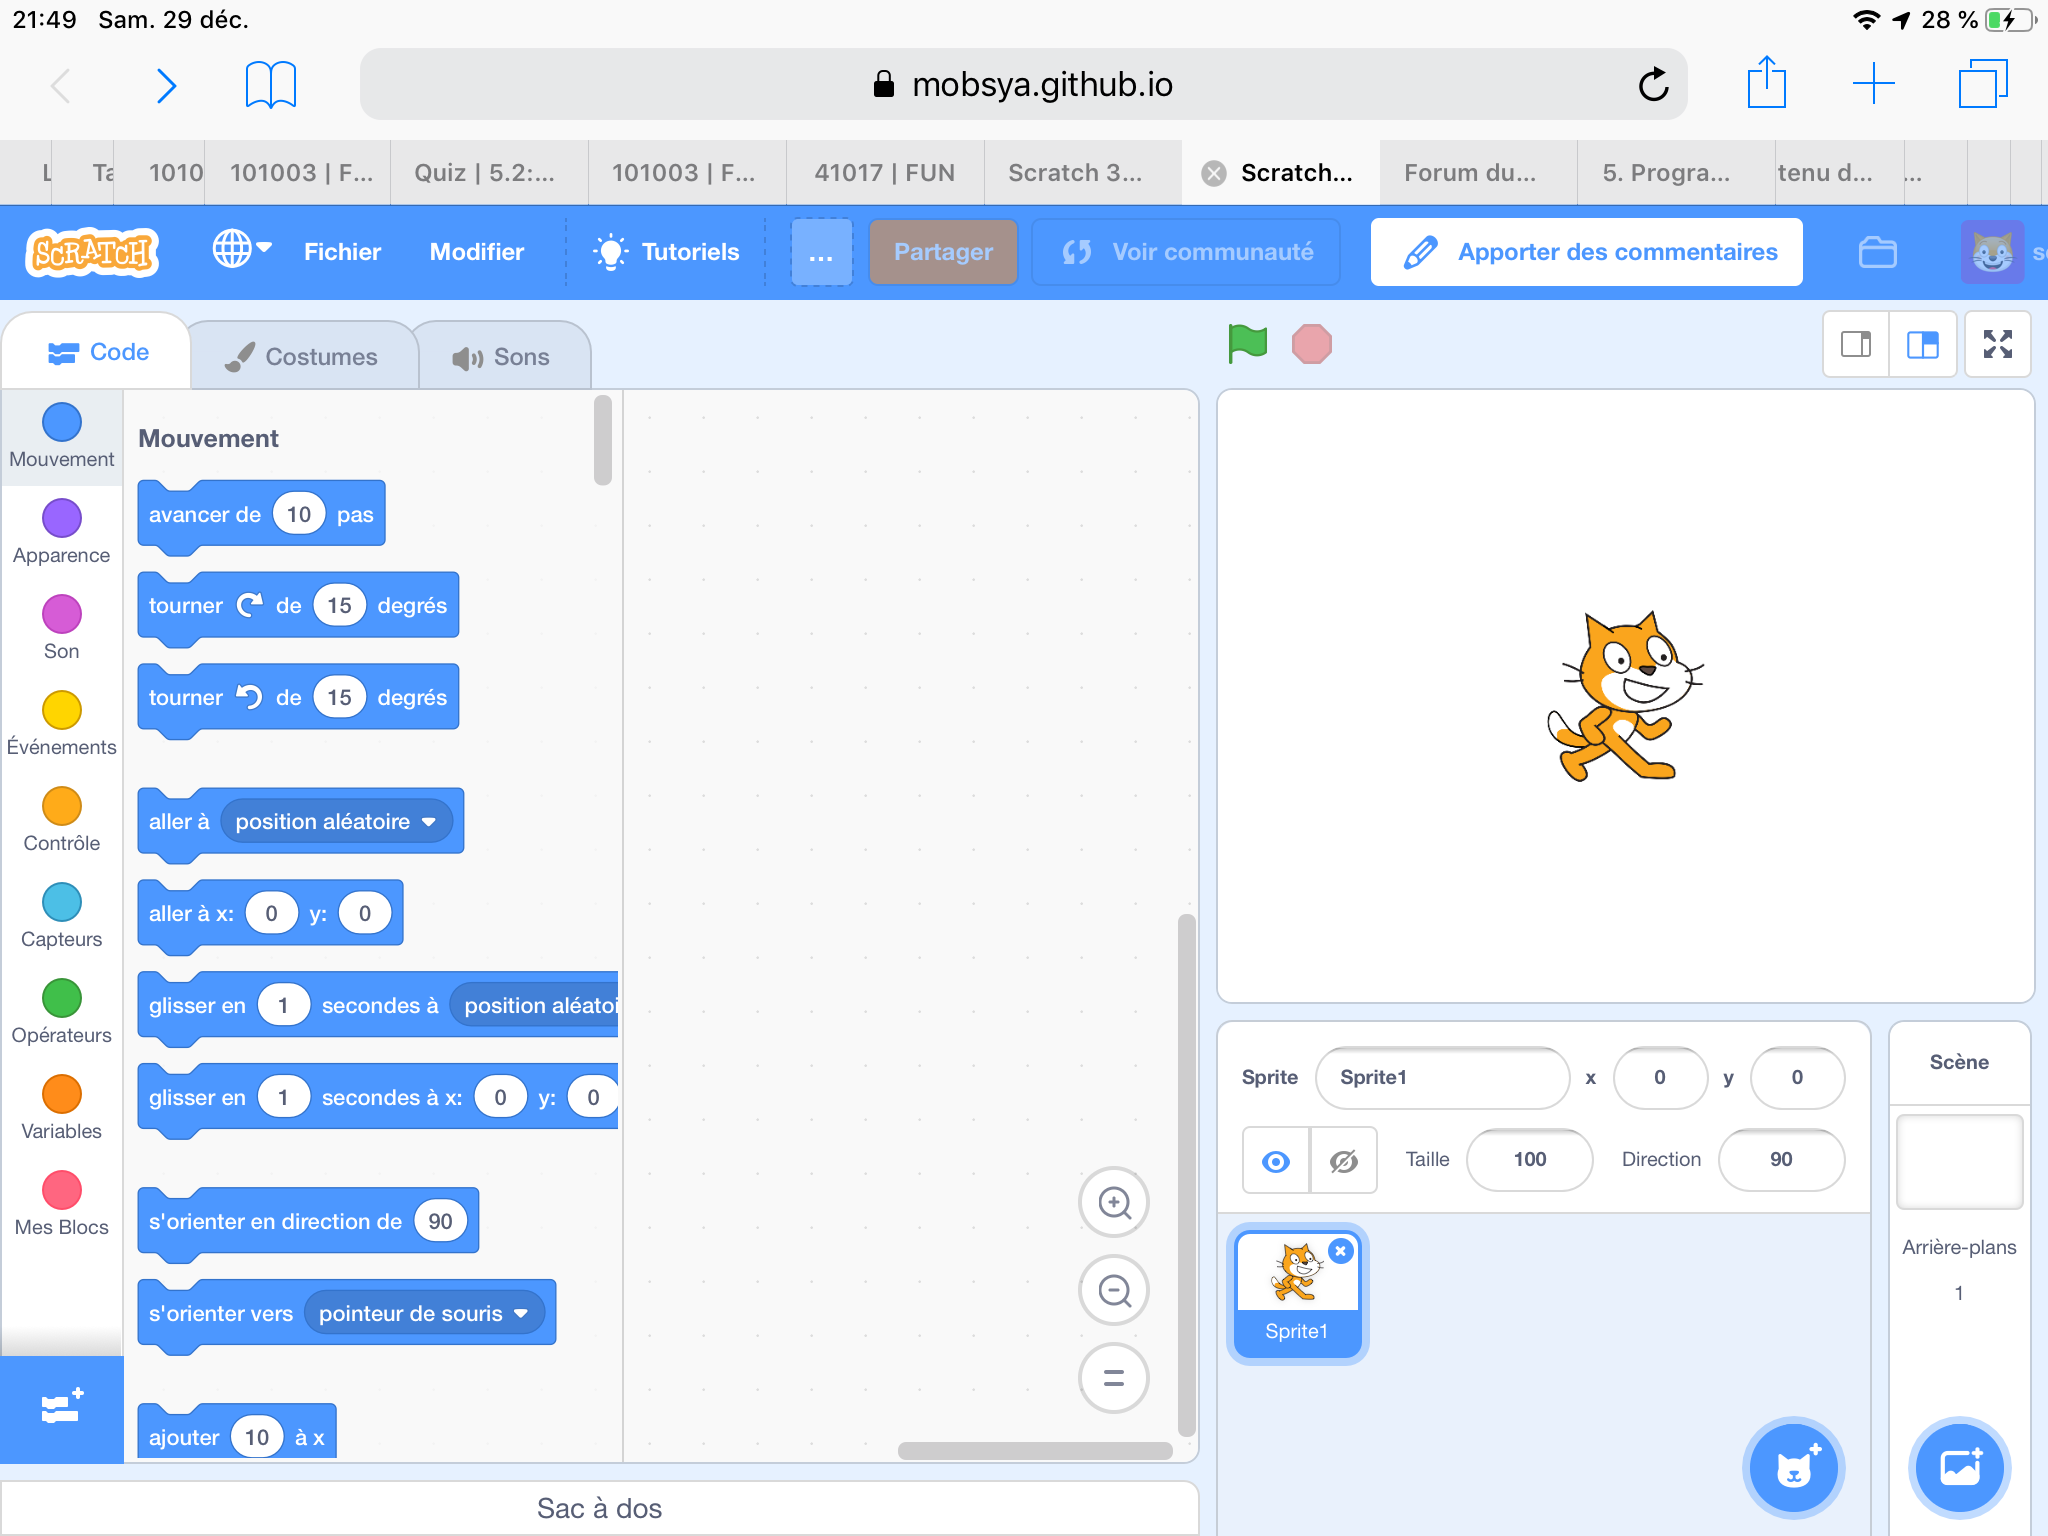The image size is (2048, 1536).
Task: Select the Contrôle block category
Action: [62, 820]
